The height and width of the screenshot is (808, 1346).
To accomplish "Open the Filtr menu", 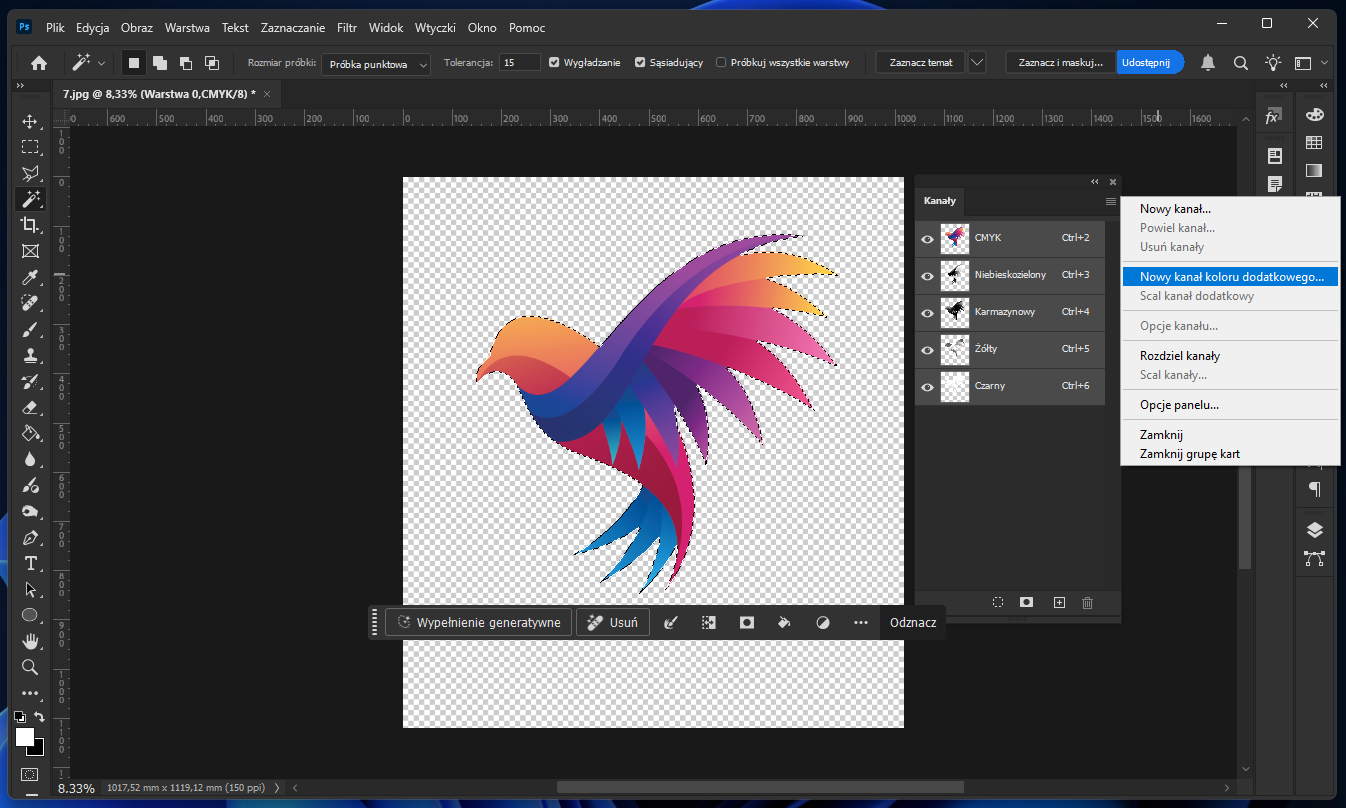I will [x=346, y=27].
